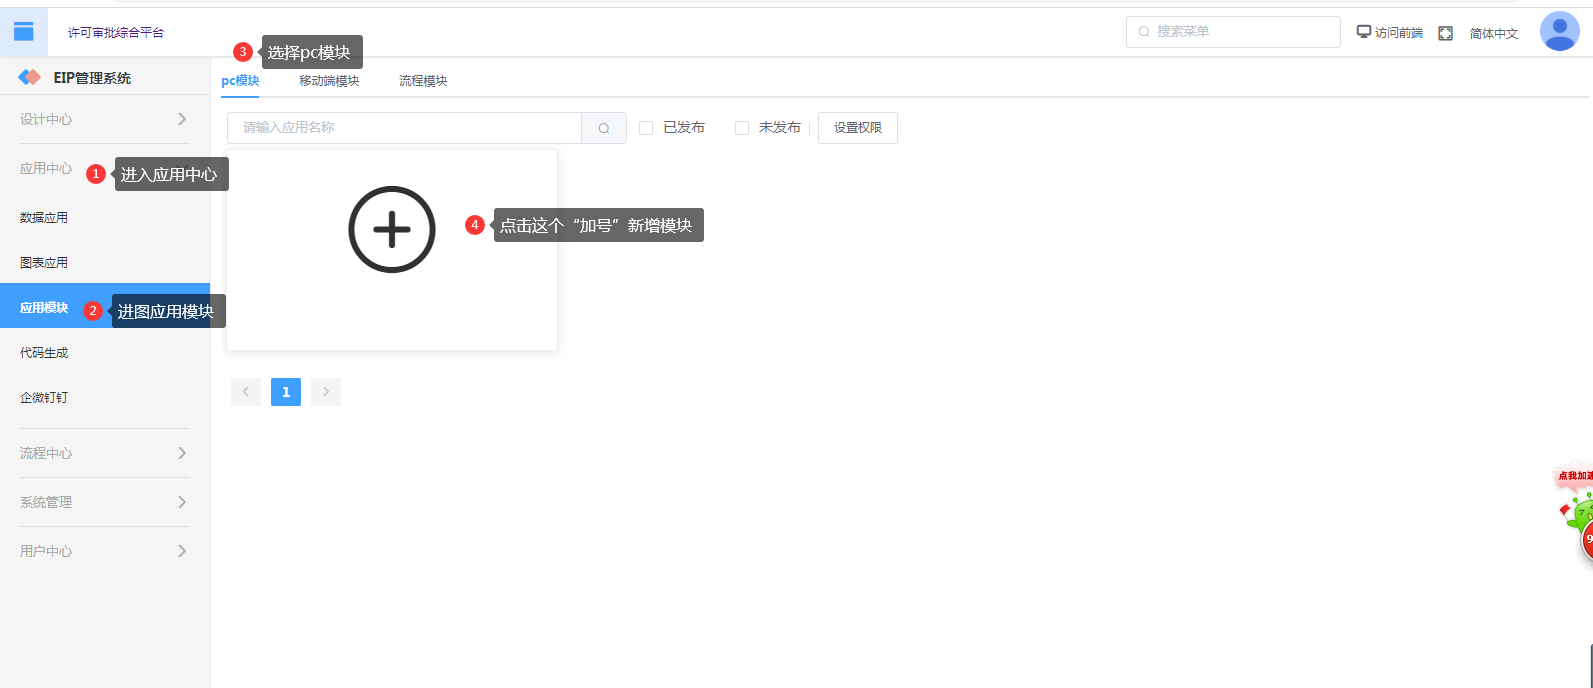Click the blue window icon at top-left

click(24, 32)
